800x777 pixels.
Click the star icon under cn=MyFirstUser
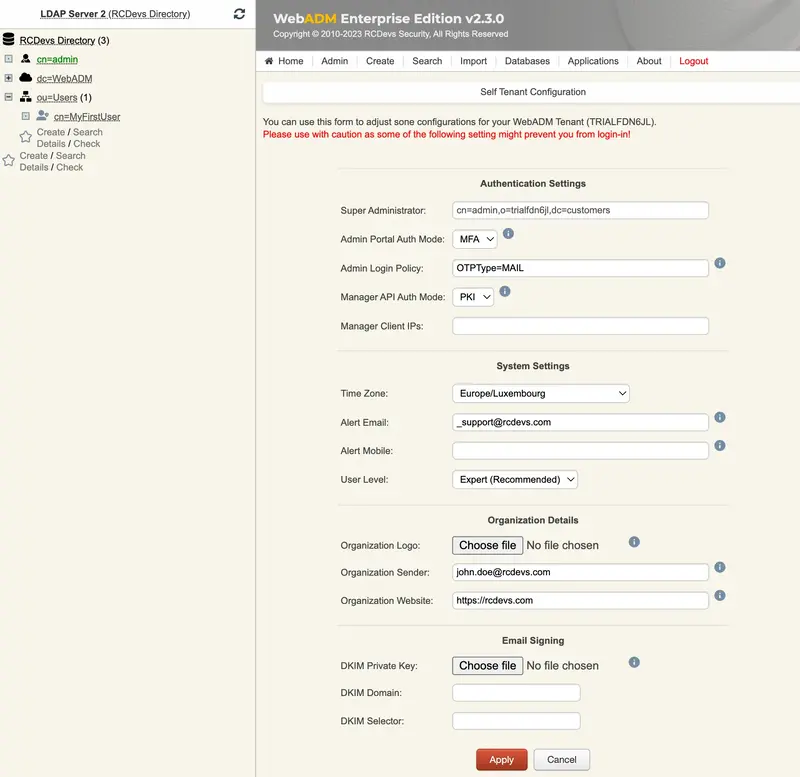pos(26,137)
